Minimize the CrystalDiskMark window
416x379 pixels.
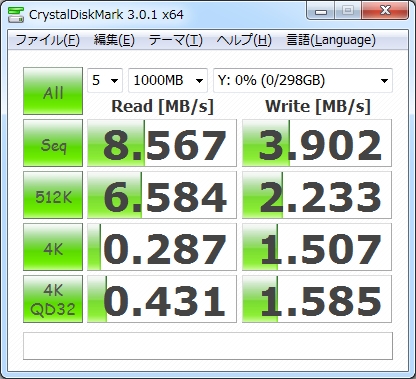[x=321, y=11]
